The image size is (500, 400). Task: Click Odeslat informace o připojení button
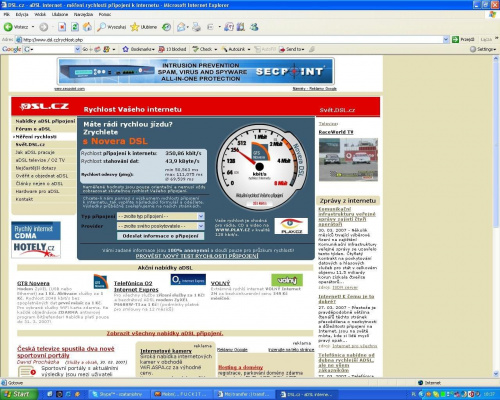point(160,236)
